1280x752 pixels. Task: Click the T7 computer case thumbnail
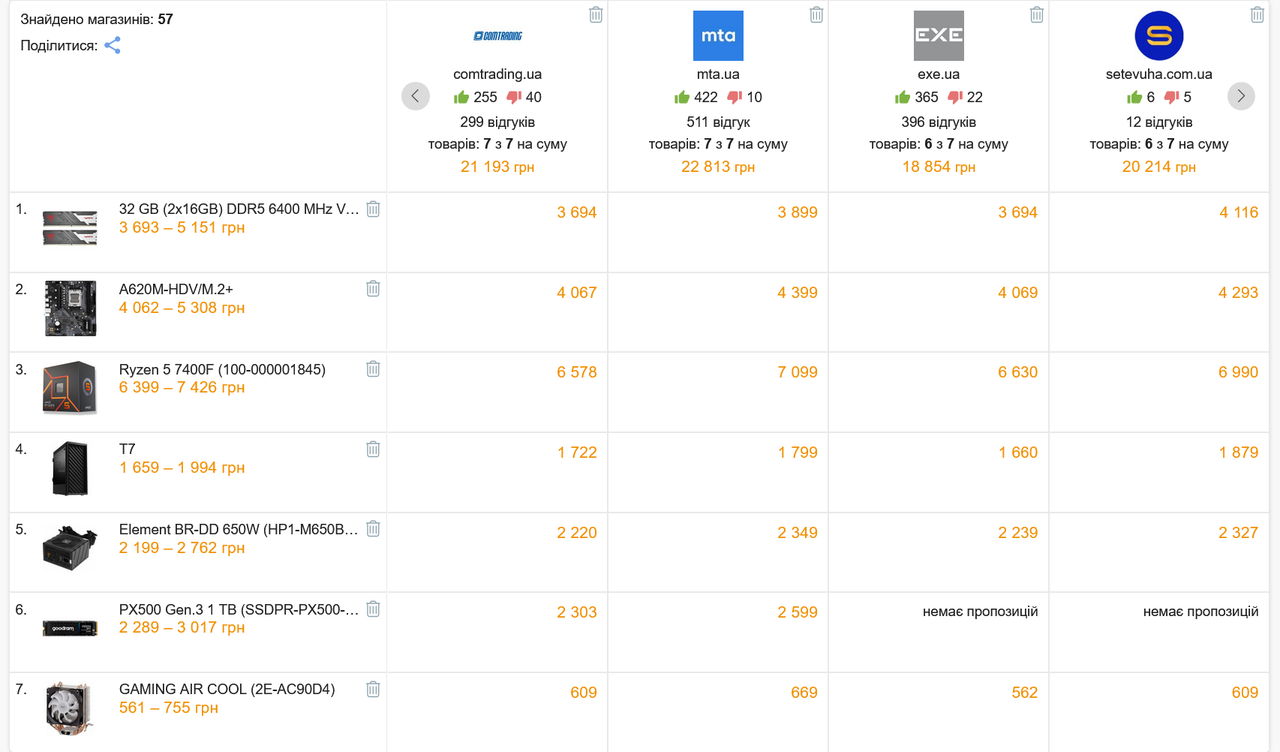click(71, 468)
